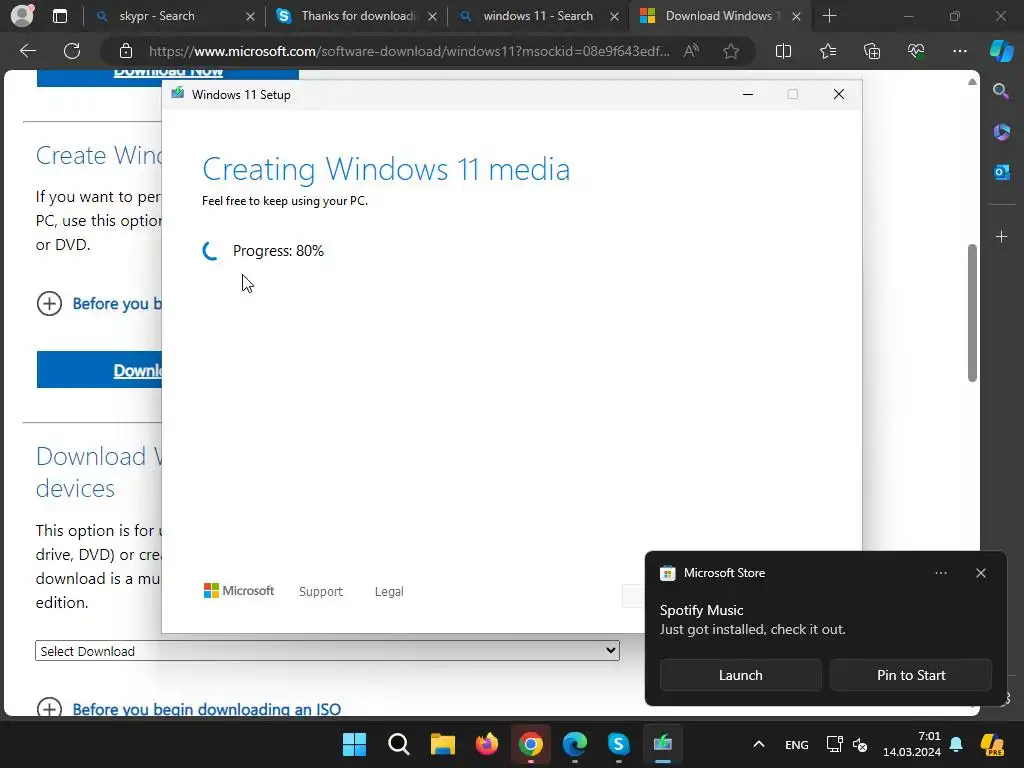Change ENG input language
Image resolution: width=1024 pixels, height=768 pixels.
click(796, 744)
